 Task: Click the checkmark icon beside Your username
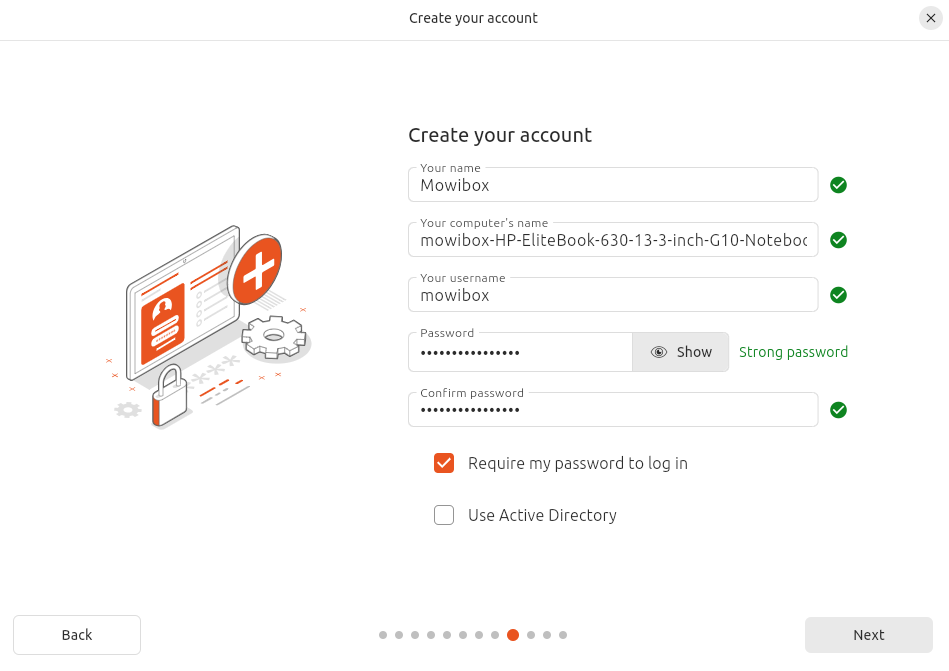tap(838, 295)
